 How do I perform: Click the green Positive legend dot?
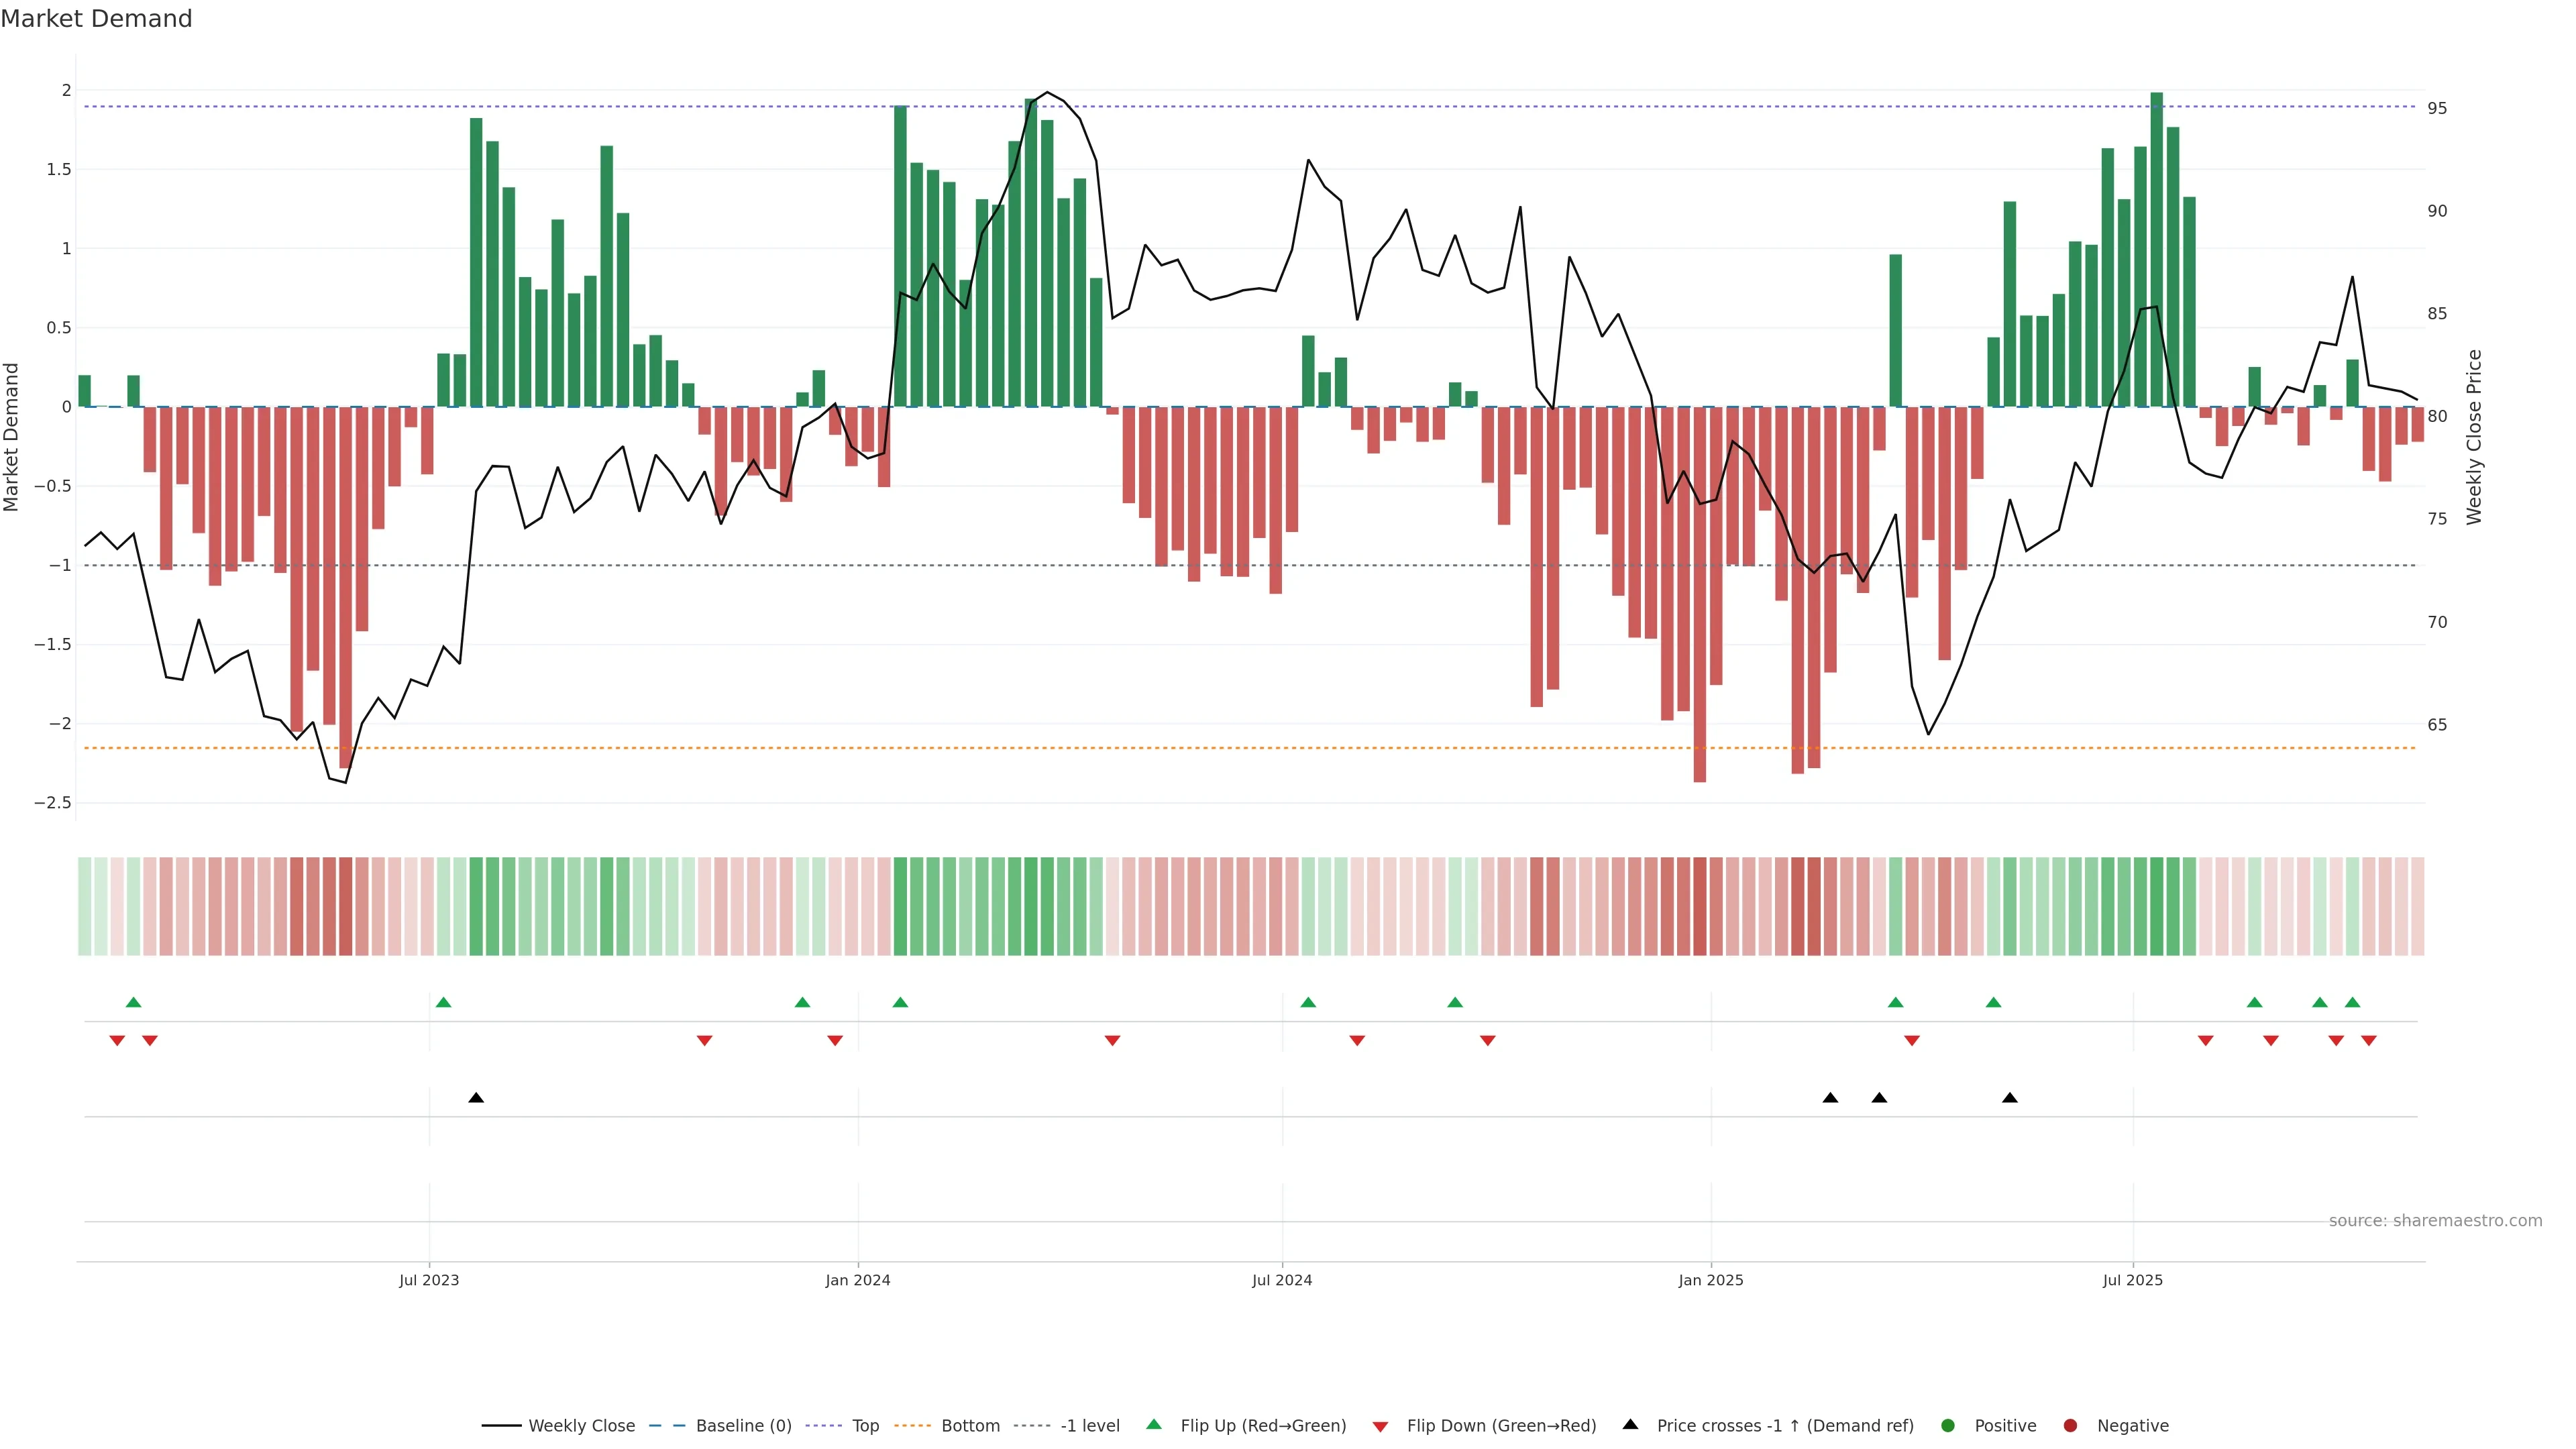[1947, 1425]
